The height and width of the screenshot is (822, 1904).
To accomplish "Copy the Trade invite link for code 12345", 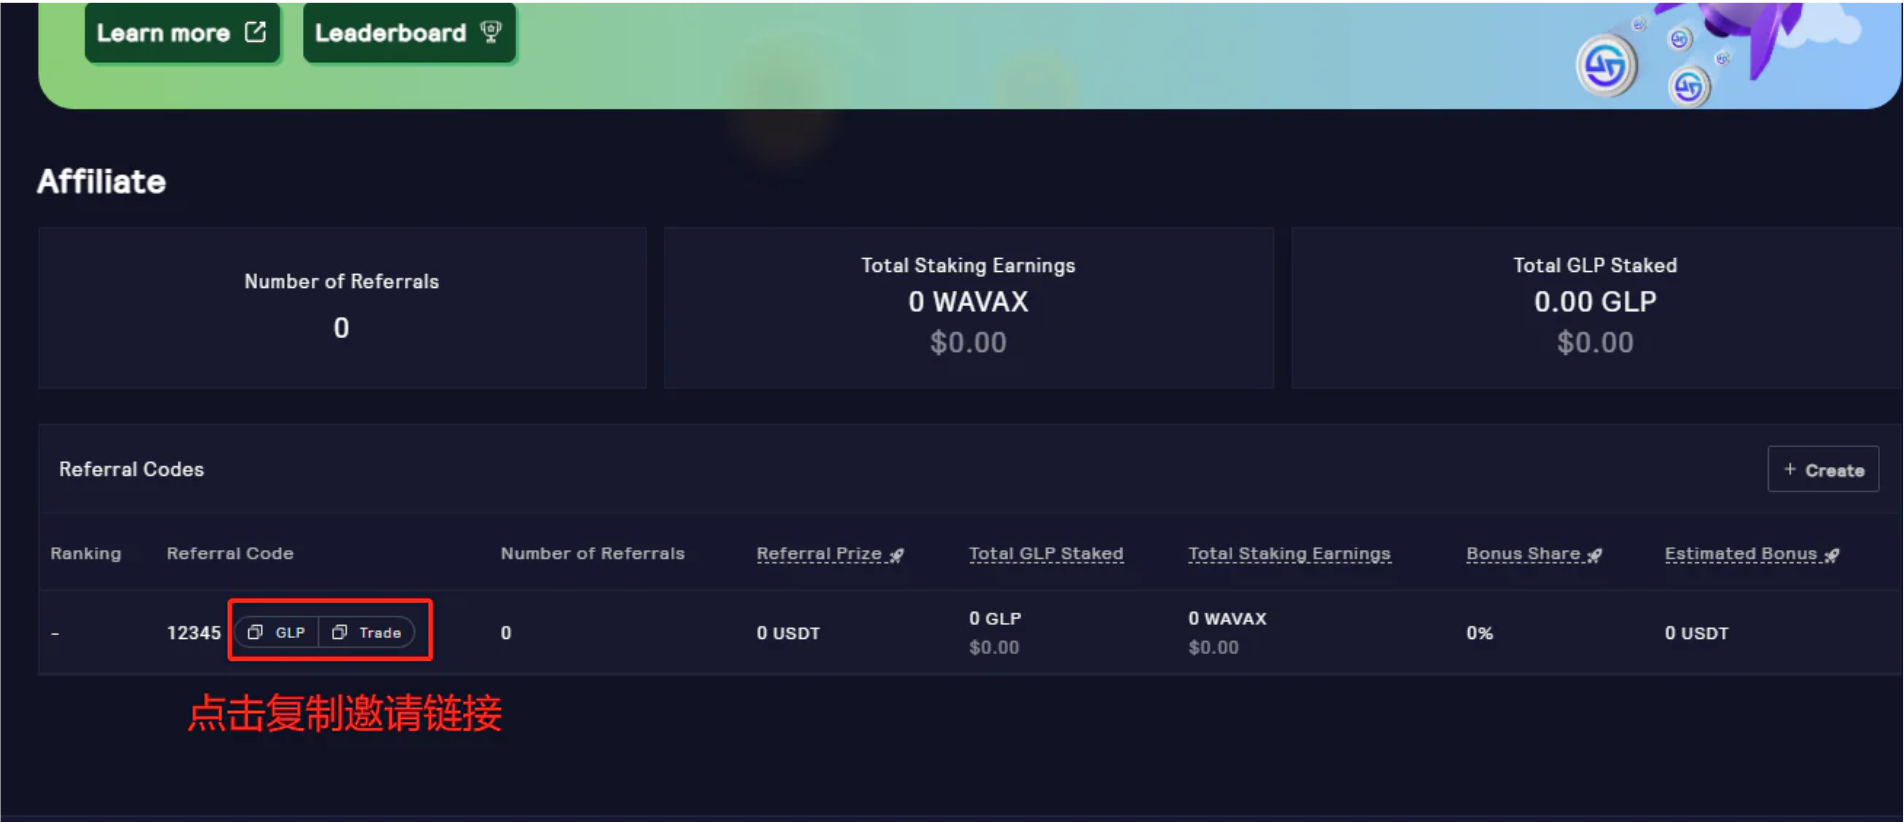I will click(367, 632).
